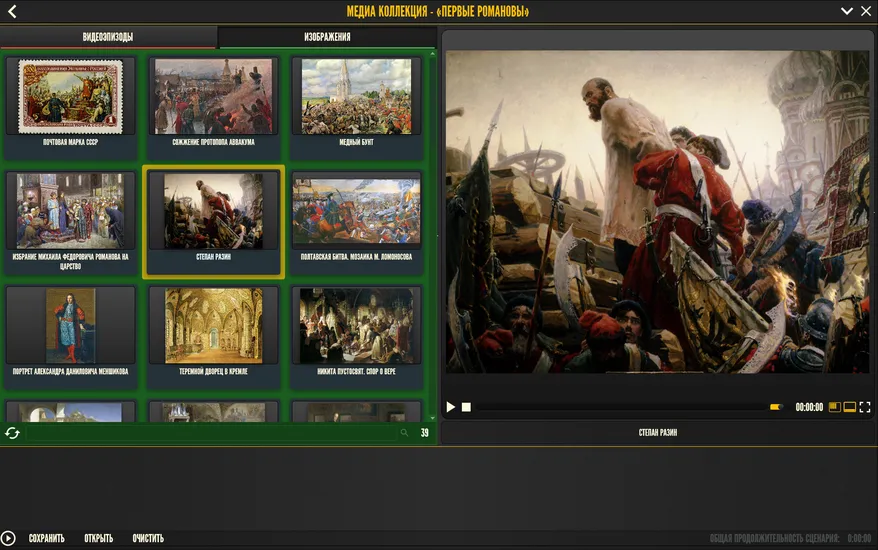Click the magnifier search icon in the green bar
This screenshot has width=878, height=550.
coord(404,433)
